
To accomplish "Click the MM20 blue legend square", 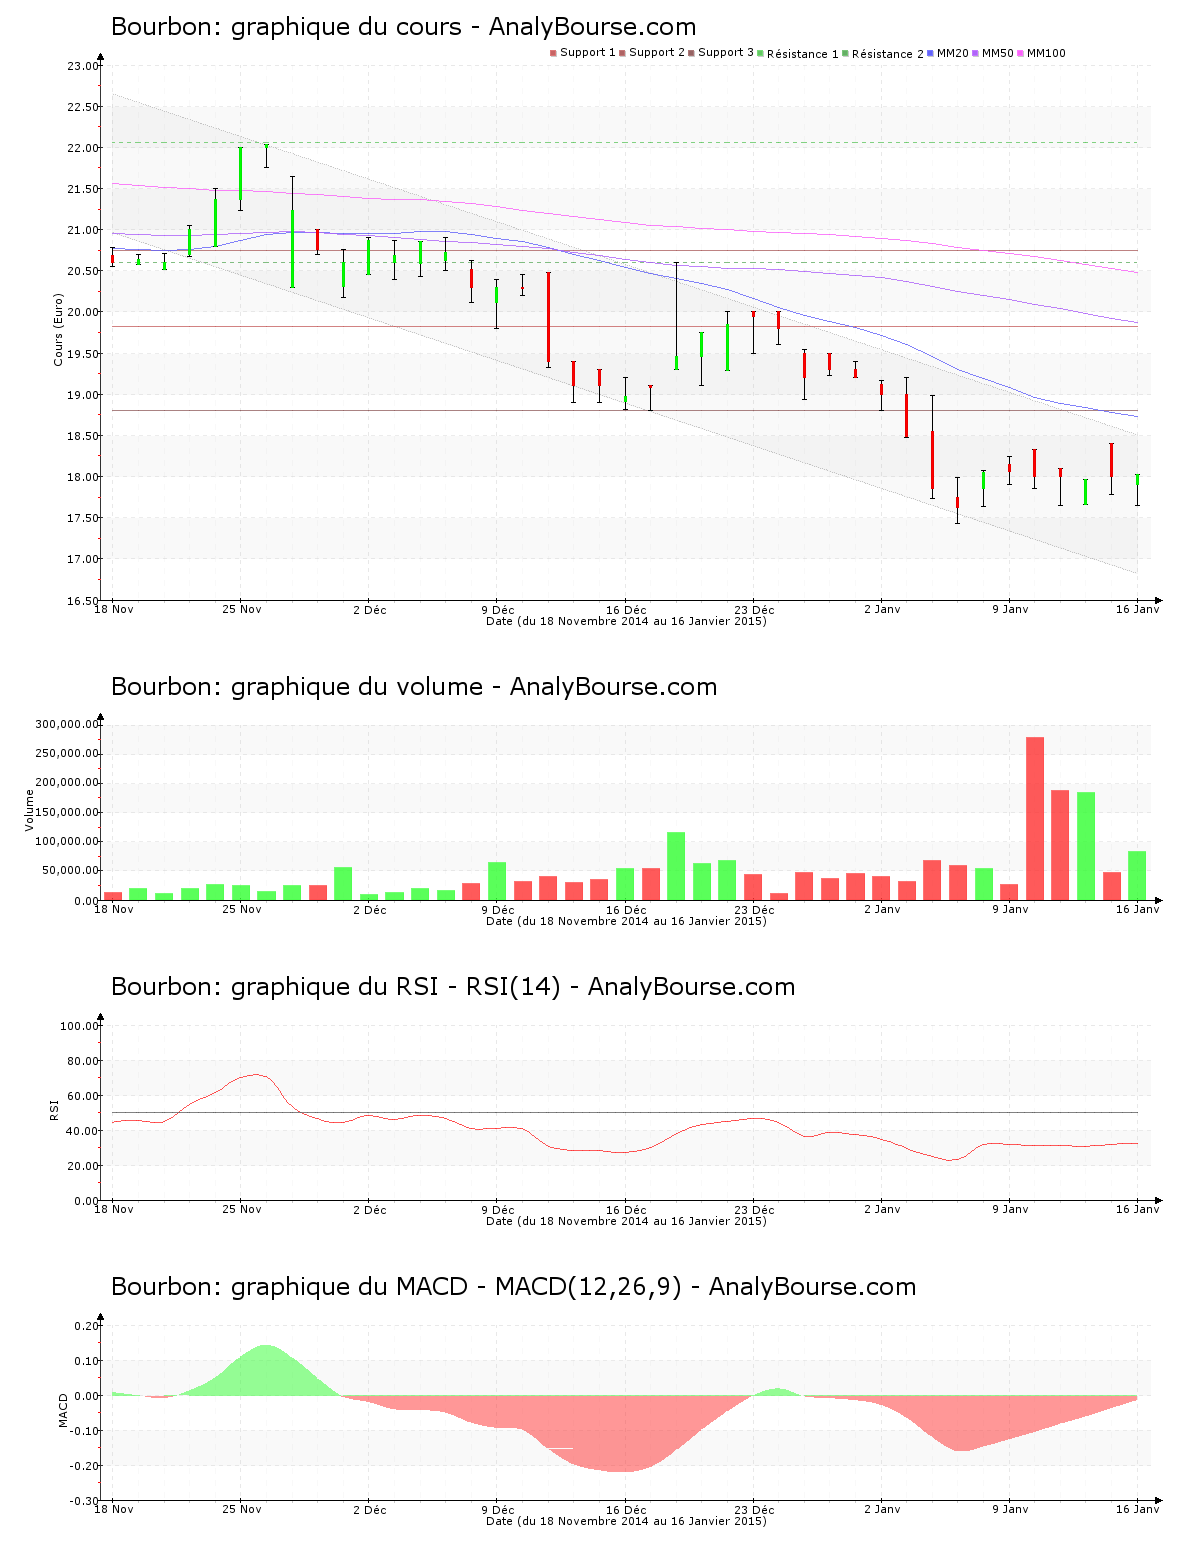I will click(930, 53).
